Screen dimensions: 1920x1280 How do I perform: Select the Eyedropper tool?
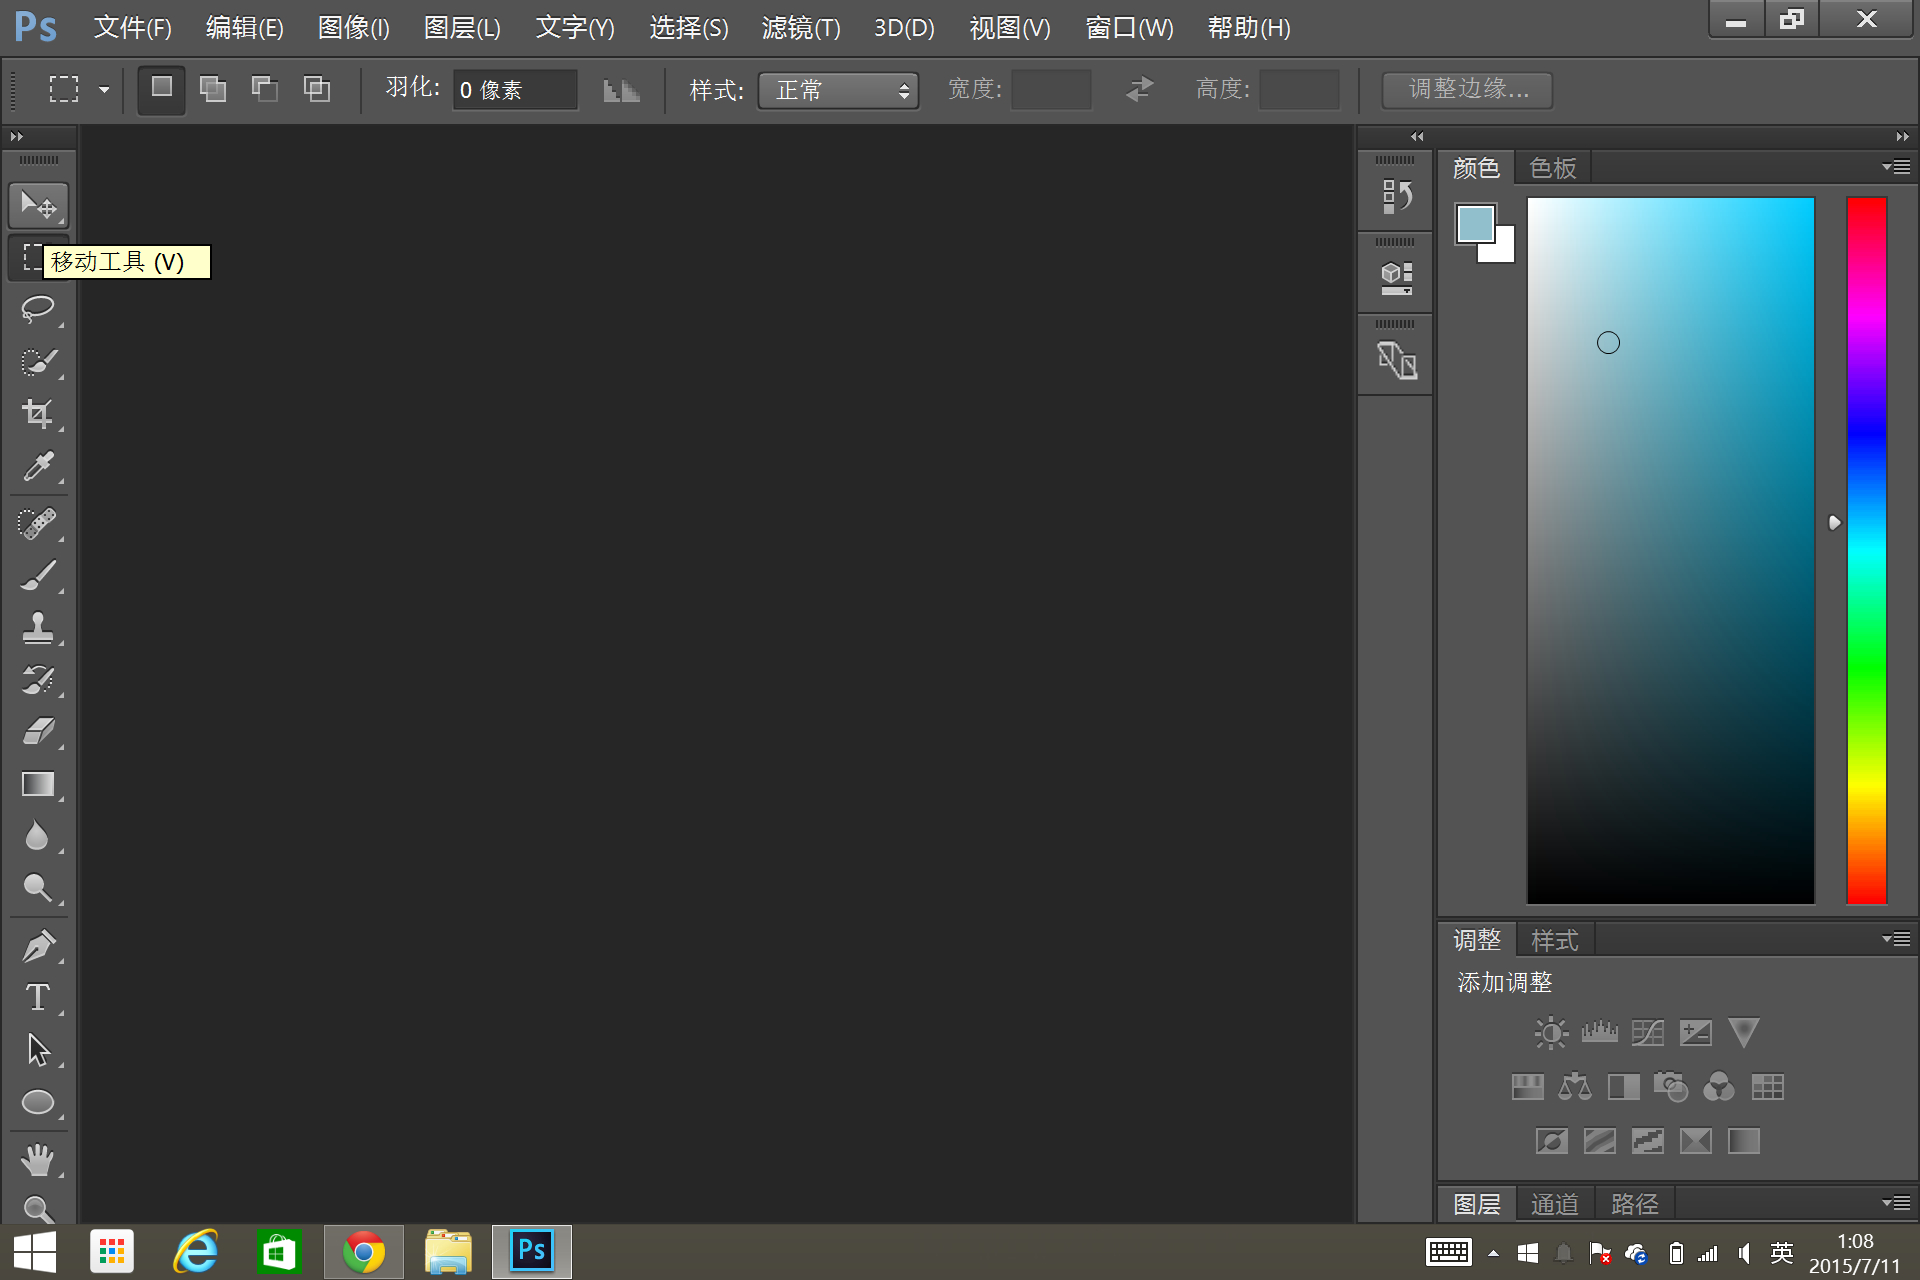point(38,466)
